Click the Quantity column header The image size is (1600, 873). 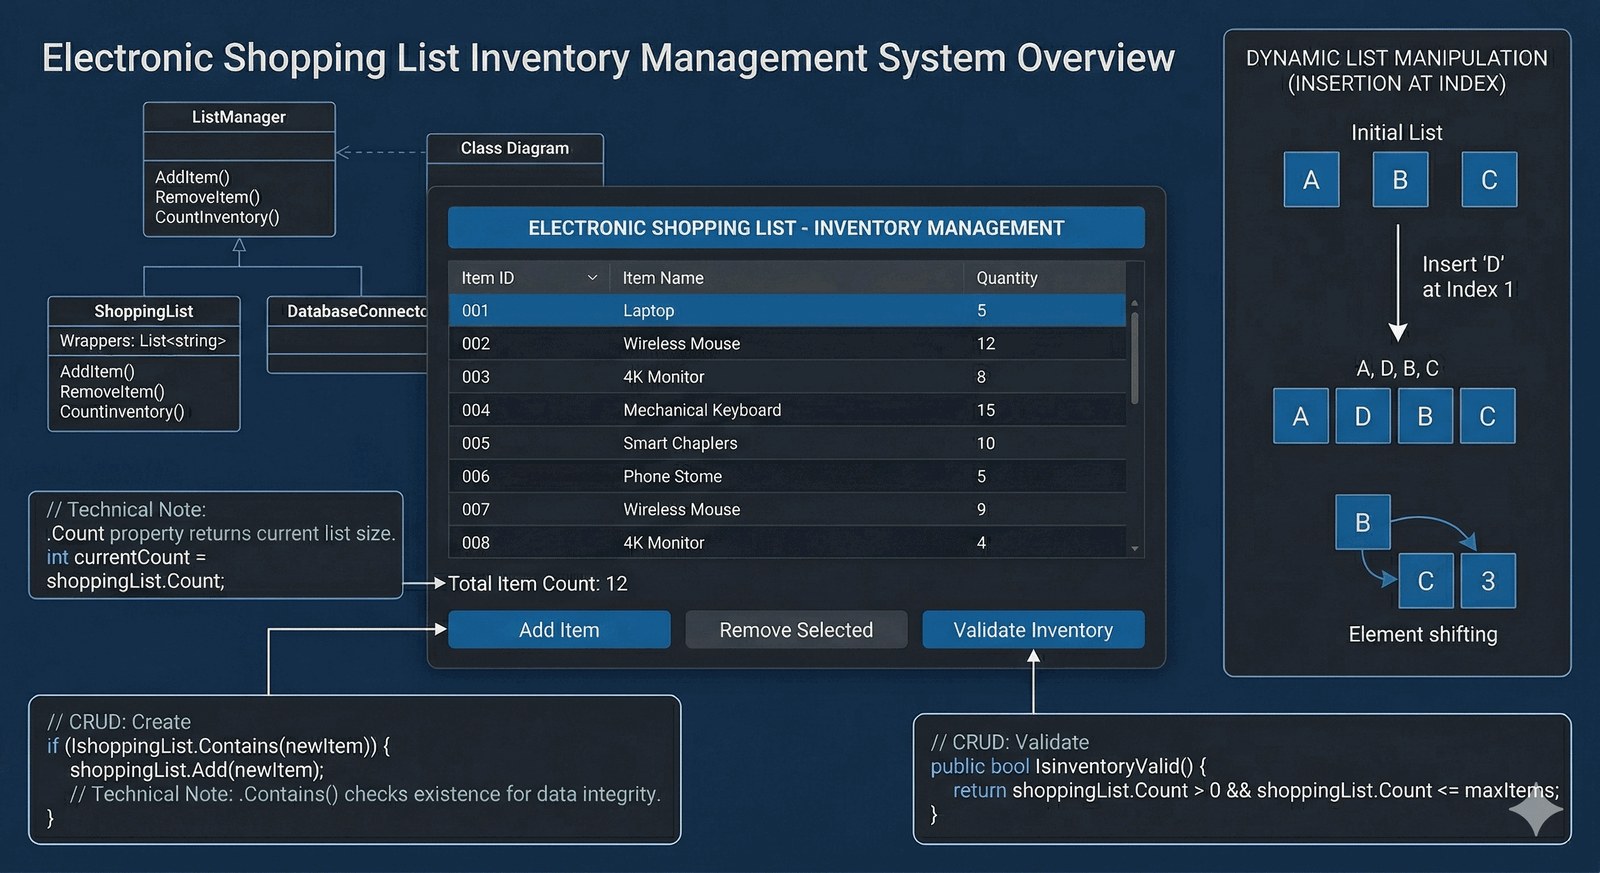coord(1006,278)
